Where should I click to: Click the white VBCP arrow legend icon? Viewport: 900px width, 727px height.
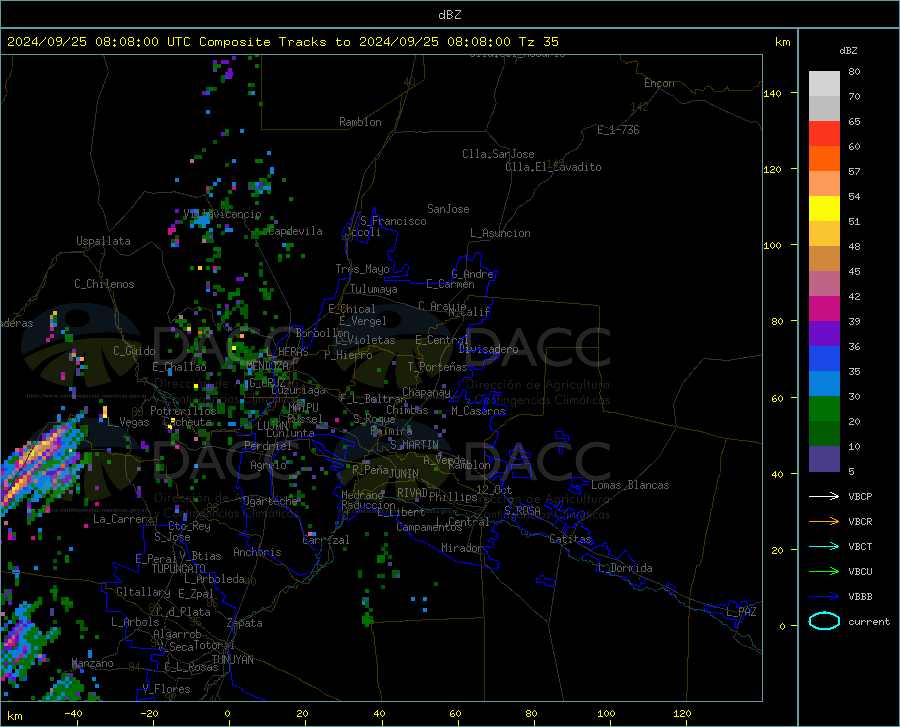(x=824, y=496)
